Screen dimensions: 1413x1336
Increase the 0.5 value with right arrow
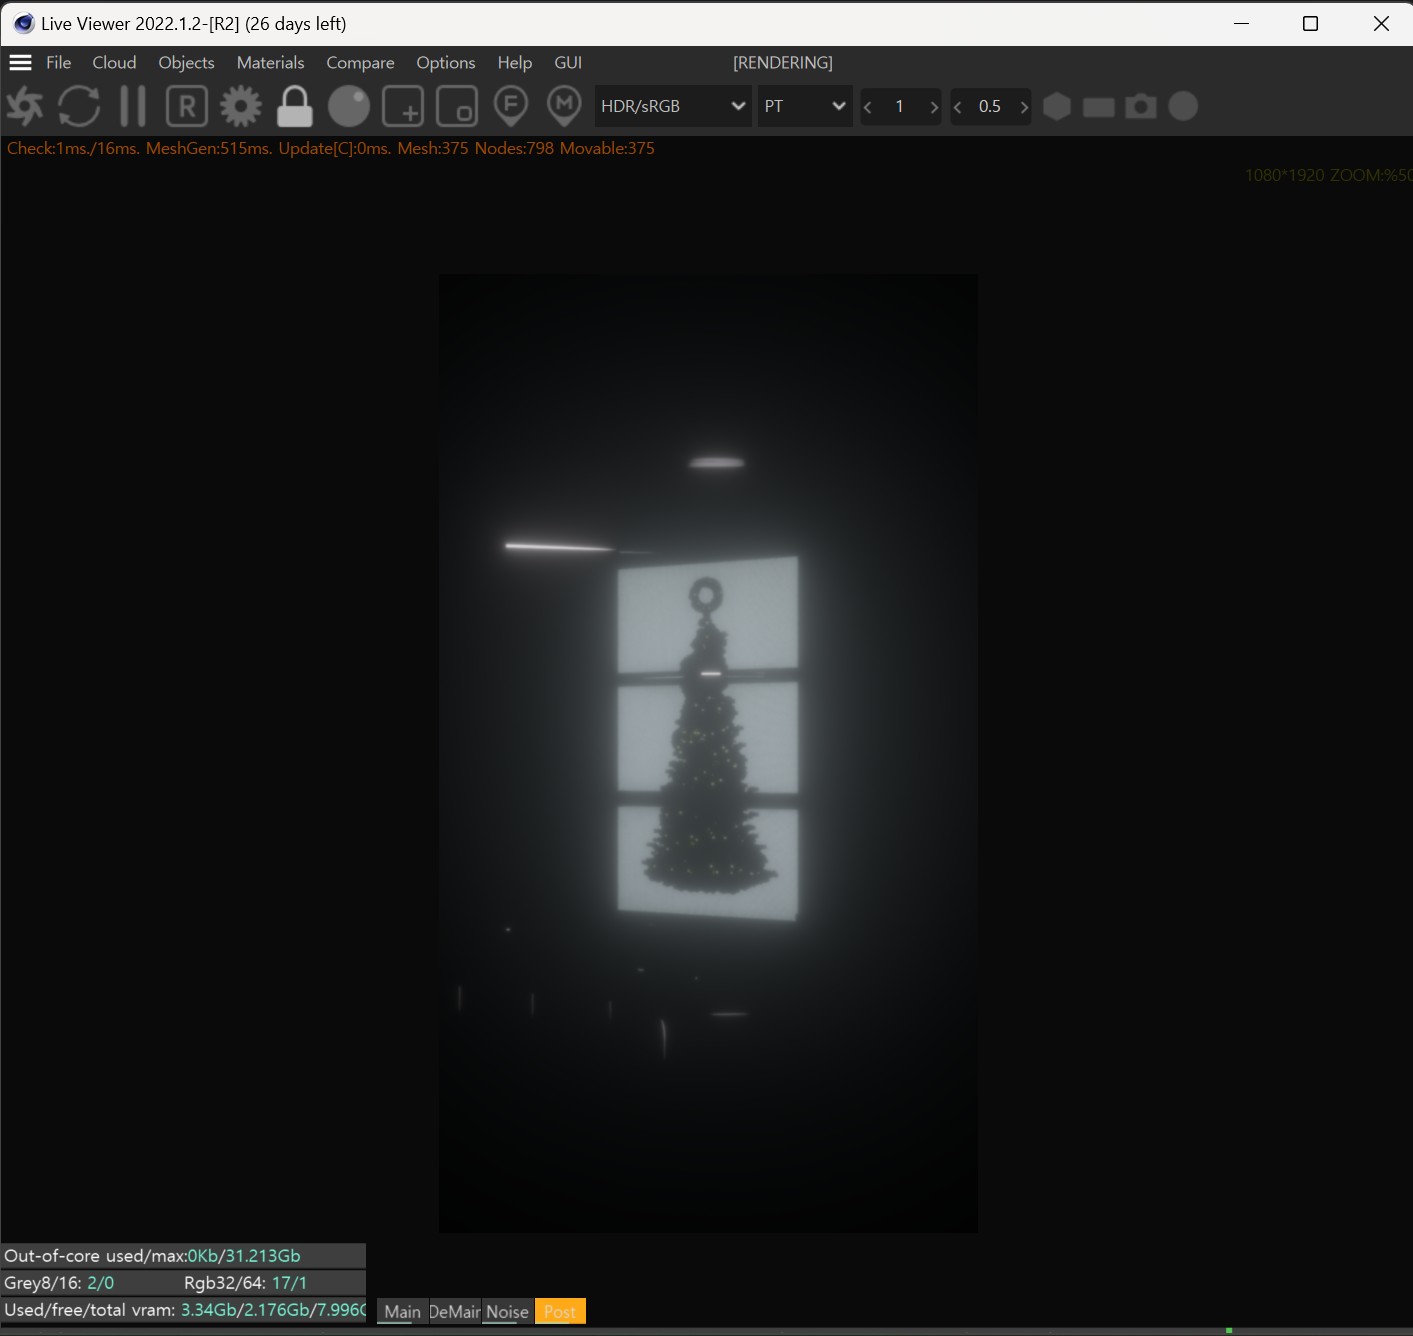tap(1024, 107)
